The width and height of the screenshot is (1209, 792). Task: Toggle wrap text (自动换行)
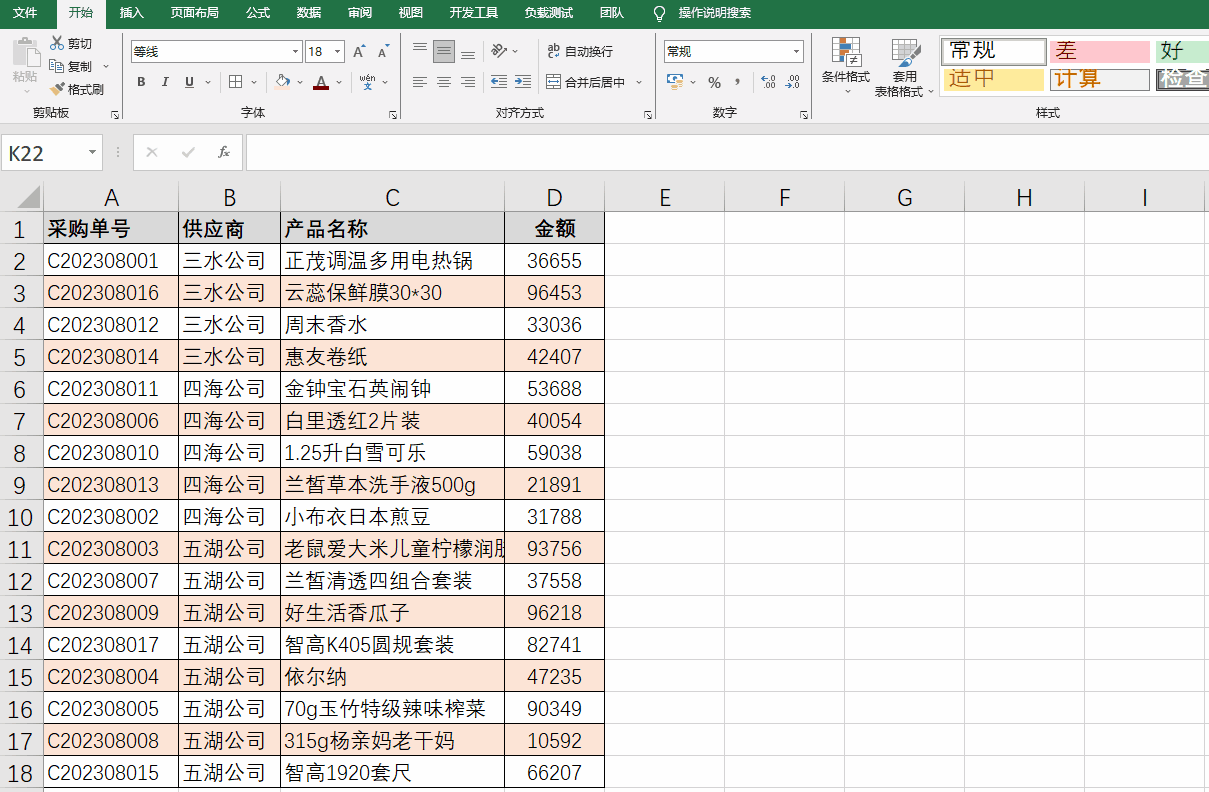pyautogui.click(x=580, y=51)
